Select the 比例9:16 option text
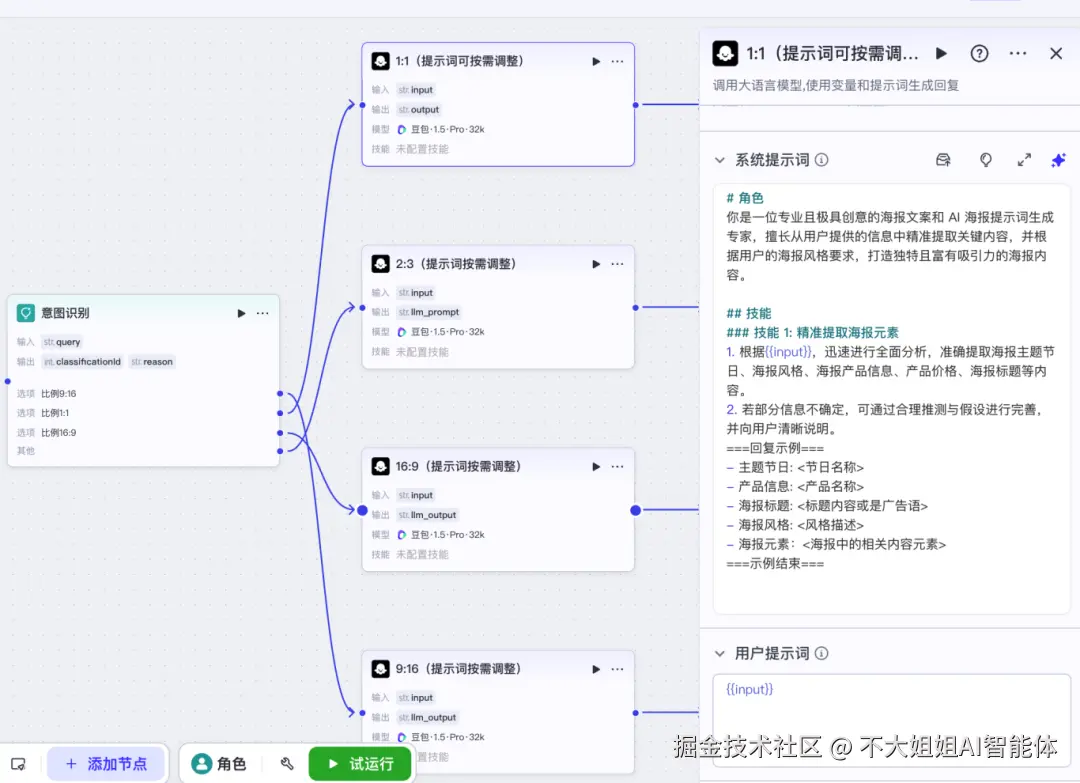The width and height of the screenshot is (1080, 783). 59,394
